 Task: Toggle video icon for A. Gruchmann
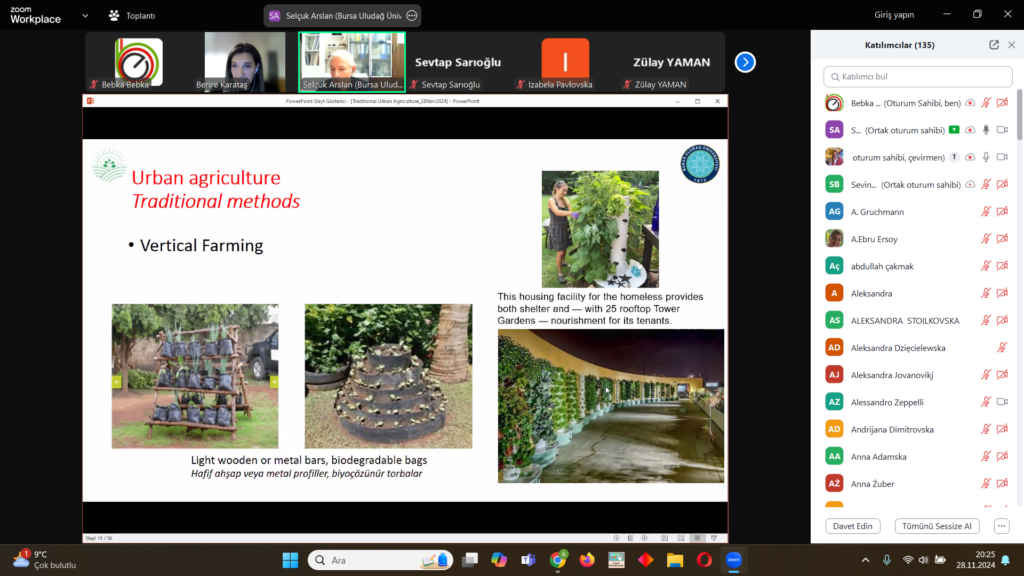pos(1002,211)
